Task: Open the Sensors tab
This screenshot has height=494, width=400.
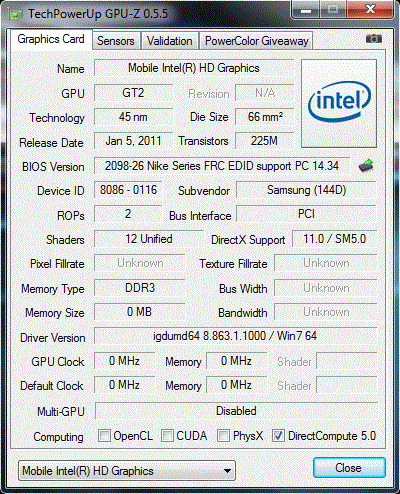Action: 116,41
